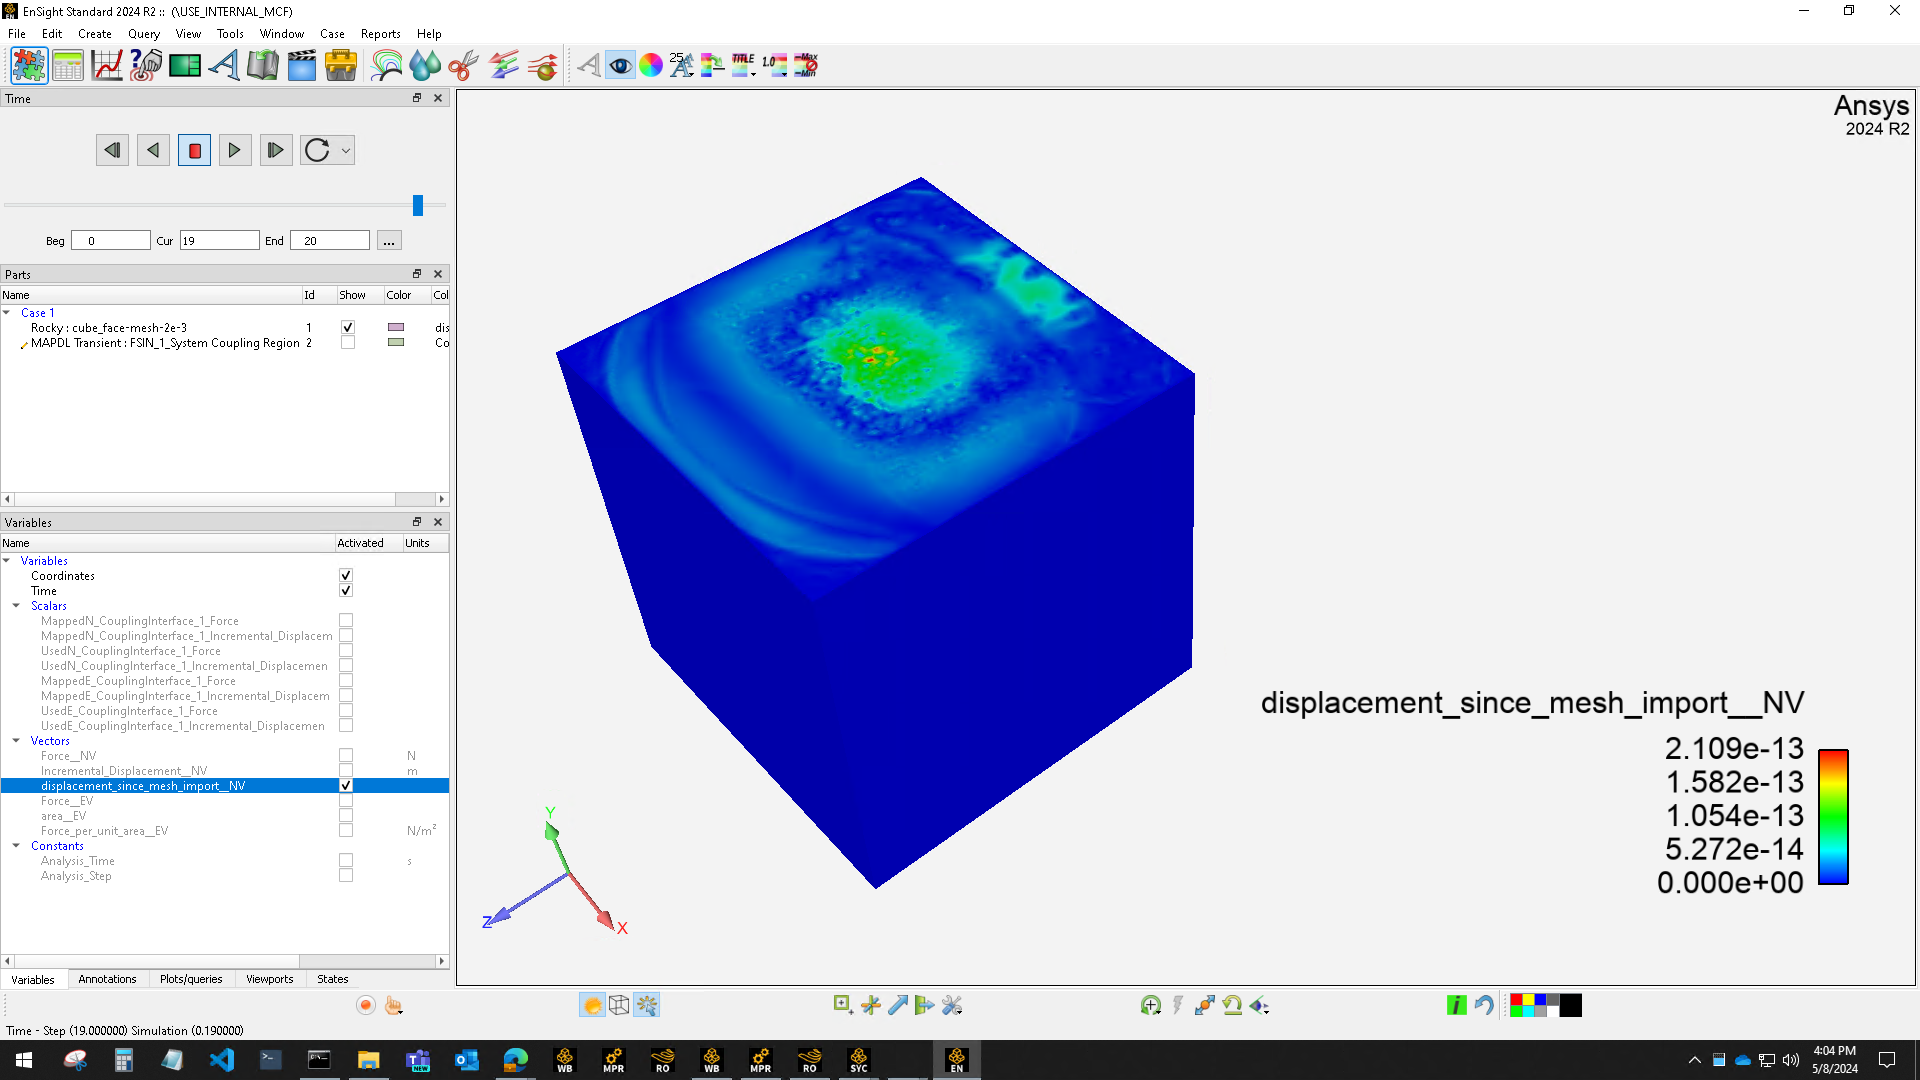Enable MappedN_CouplingInterface_1_Force scalar
This screenshot has height=1080, width=1920.
[x=345, y=620]
